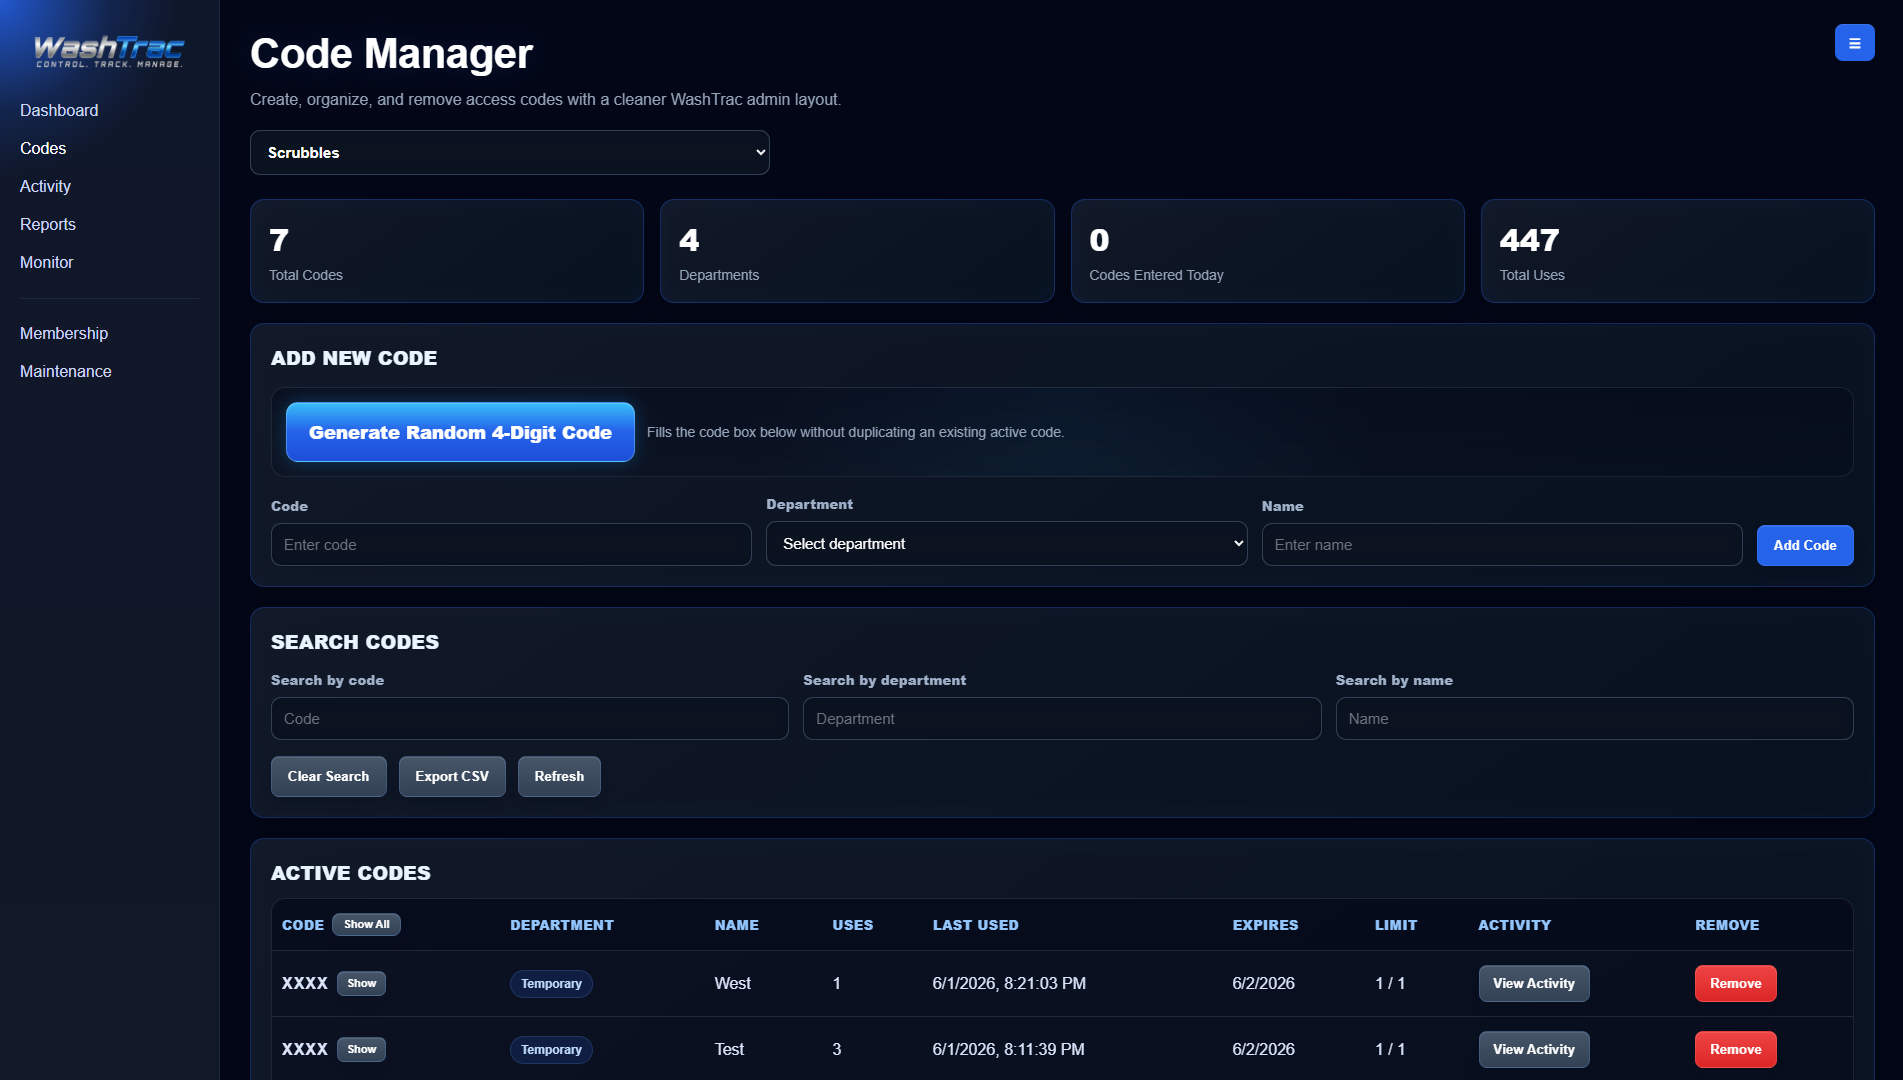The width and height of the screenshot is (1903, 1080).
Task: Click the NAME column header
Action: click(x=736, y=926)
